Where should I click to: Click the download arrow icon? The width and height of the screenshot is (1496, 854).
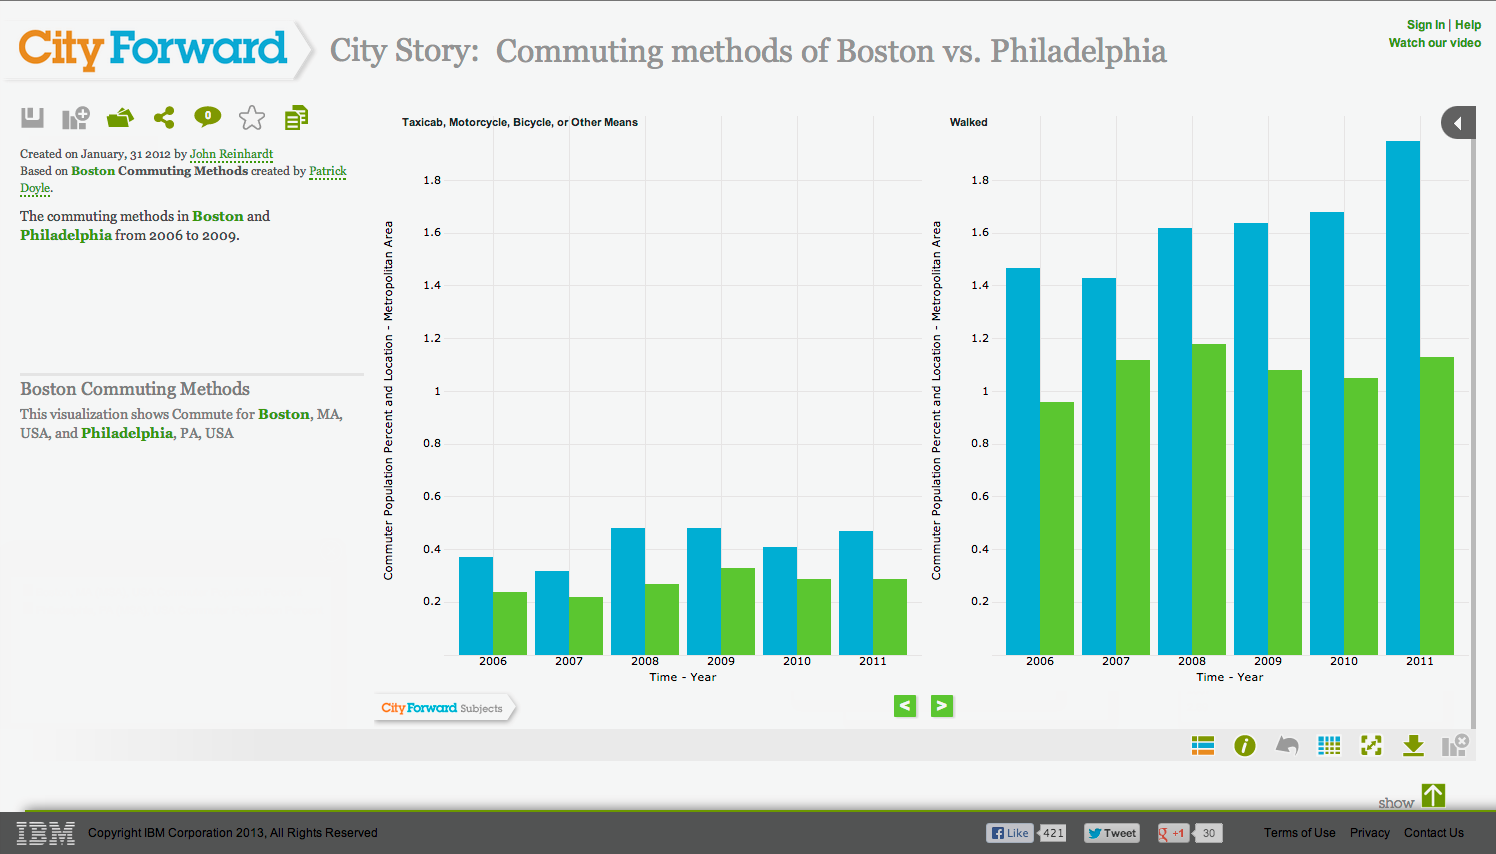pyautogui.click(x=1413, y=746)
